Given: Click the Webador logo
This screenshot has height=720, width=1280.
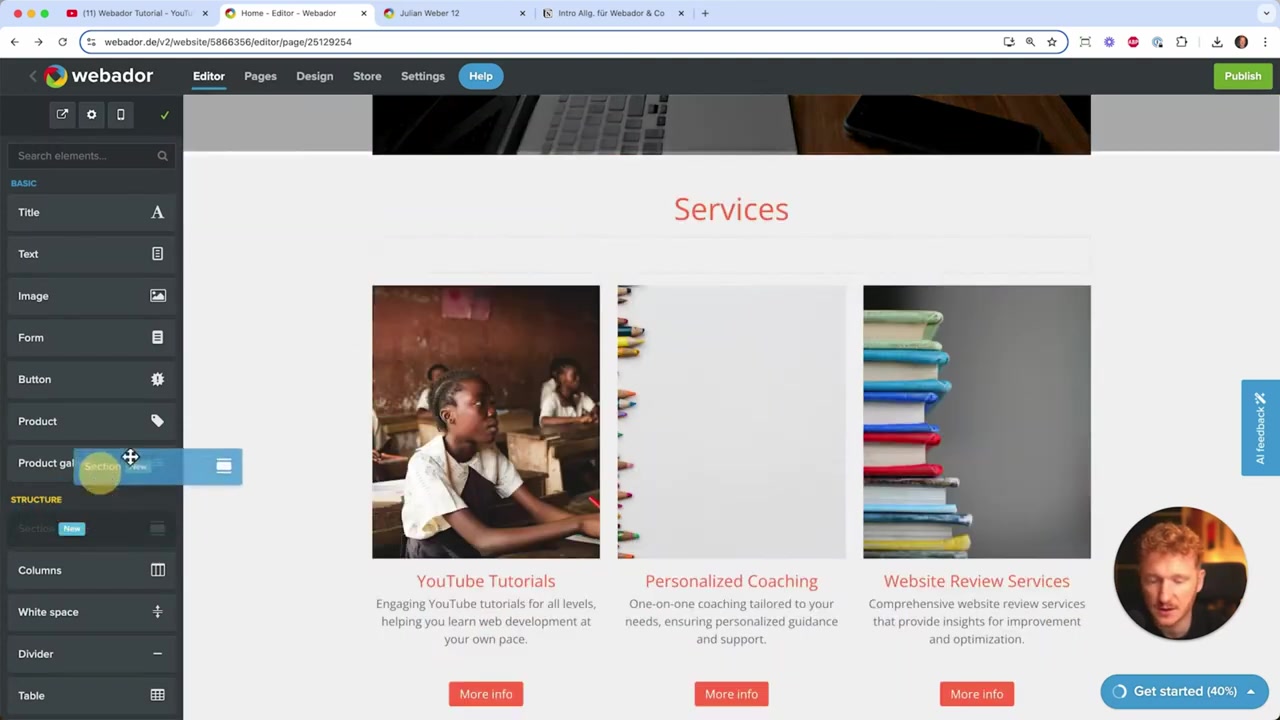Looking at the screenshot, I should pyautogui.click(x=99, y=76).
